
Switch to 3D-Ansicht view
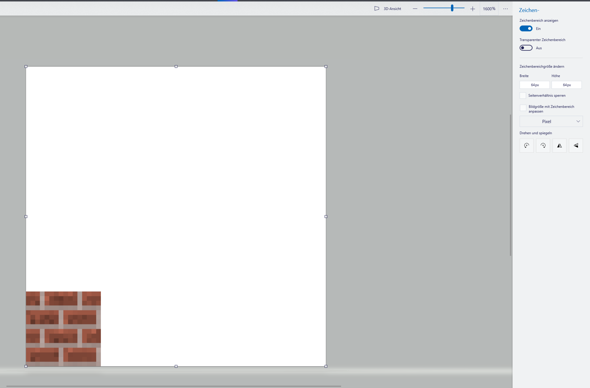[388, 9]
